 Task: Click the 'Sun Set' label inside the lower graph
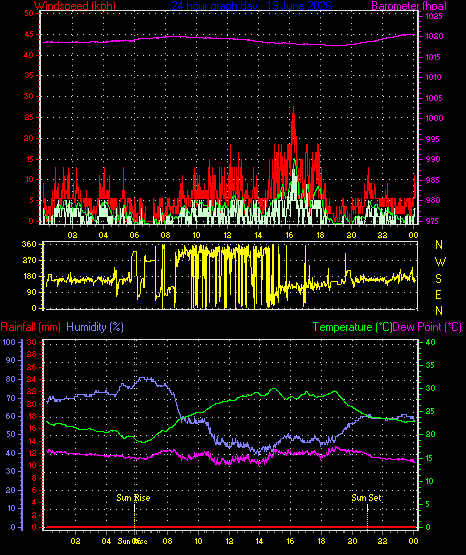coord(366,498)
